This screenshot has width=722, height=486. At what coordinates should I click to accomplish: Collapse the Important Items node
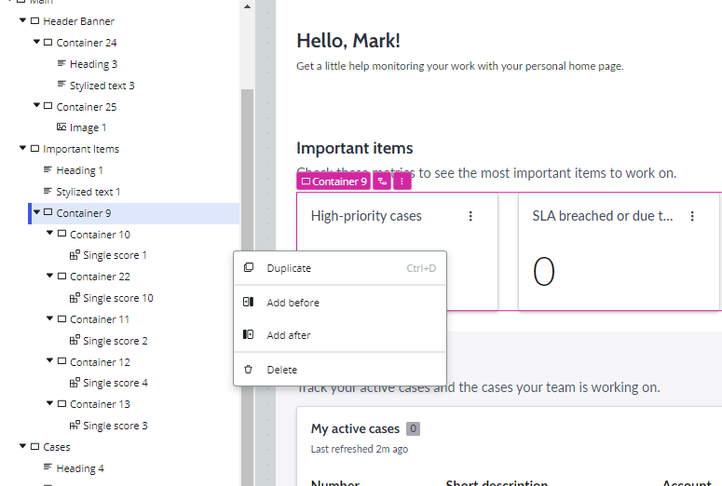22,148
